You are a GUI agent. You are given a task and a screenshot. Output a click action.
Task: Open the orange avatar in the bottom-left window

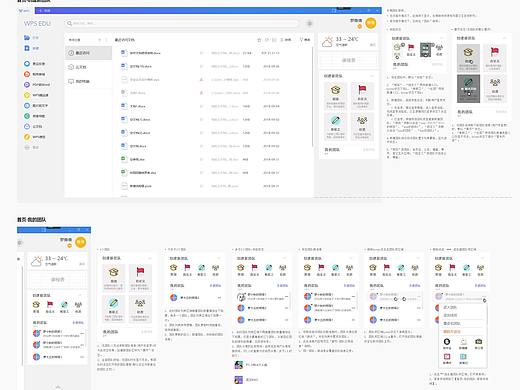click(x=81, y=242)
